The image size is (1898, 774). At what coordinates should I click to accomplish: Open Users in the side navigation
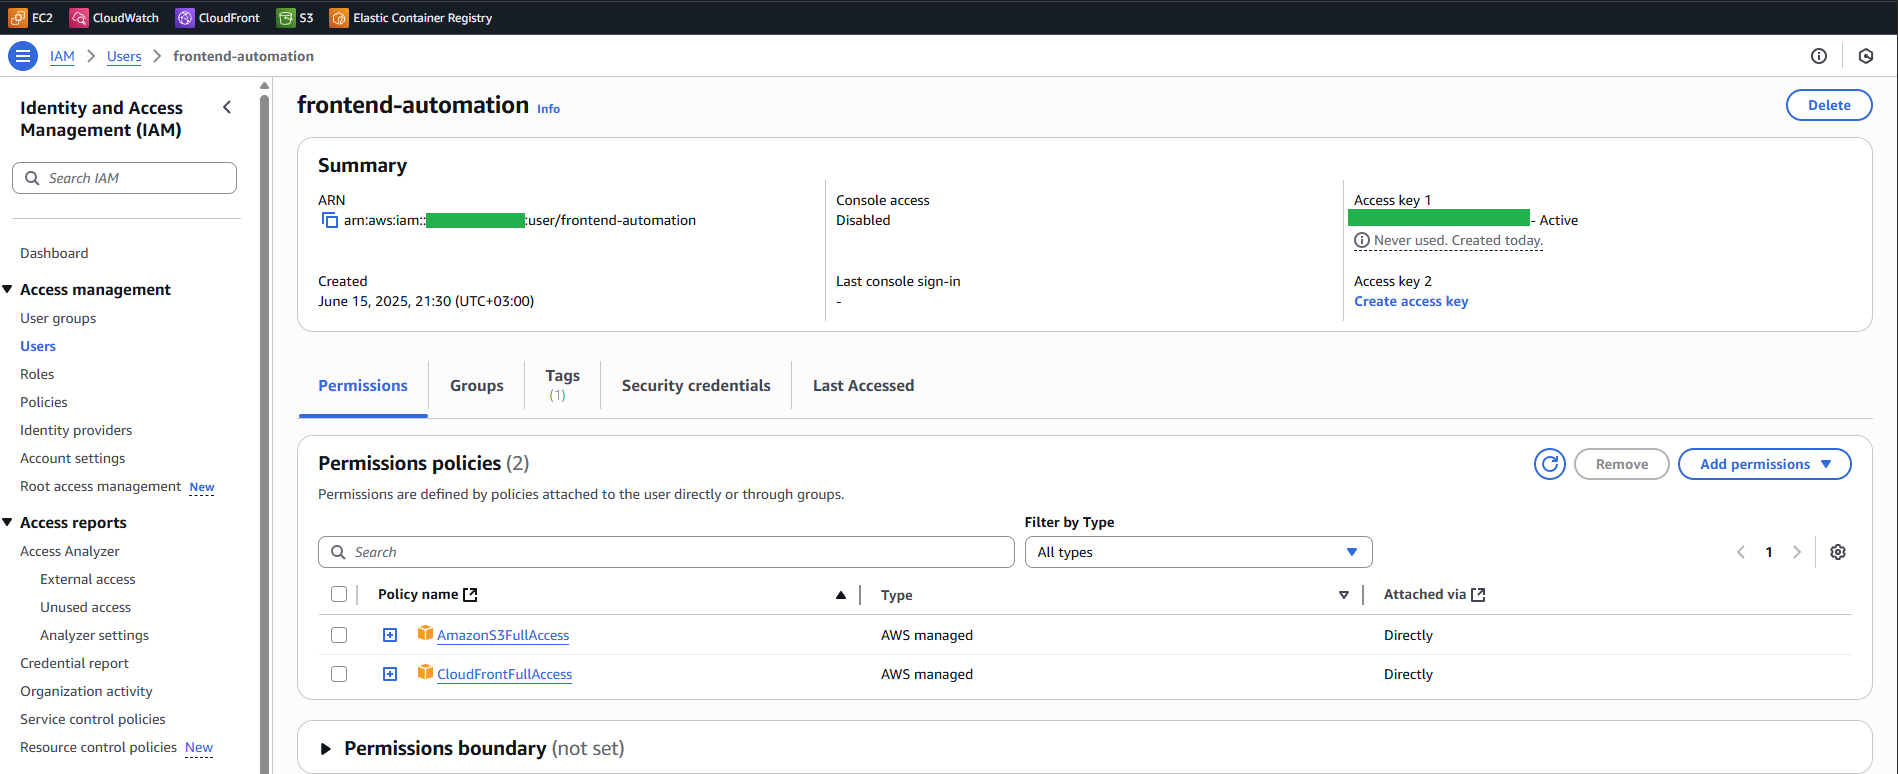pyautogui.click(x=38, y=346)
